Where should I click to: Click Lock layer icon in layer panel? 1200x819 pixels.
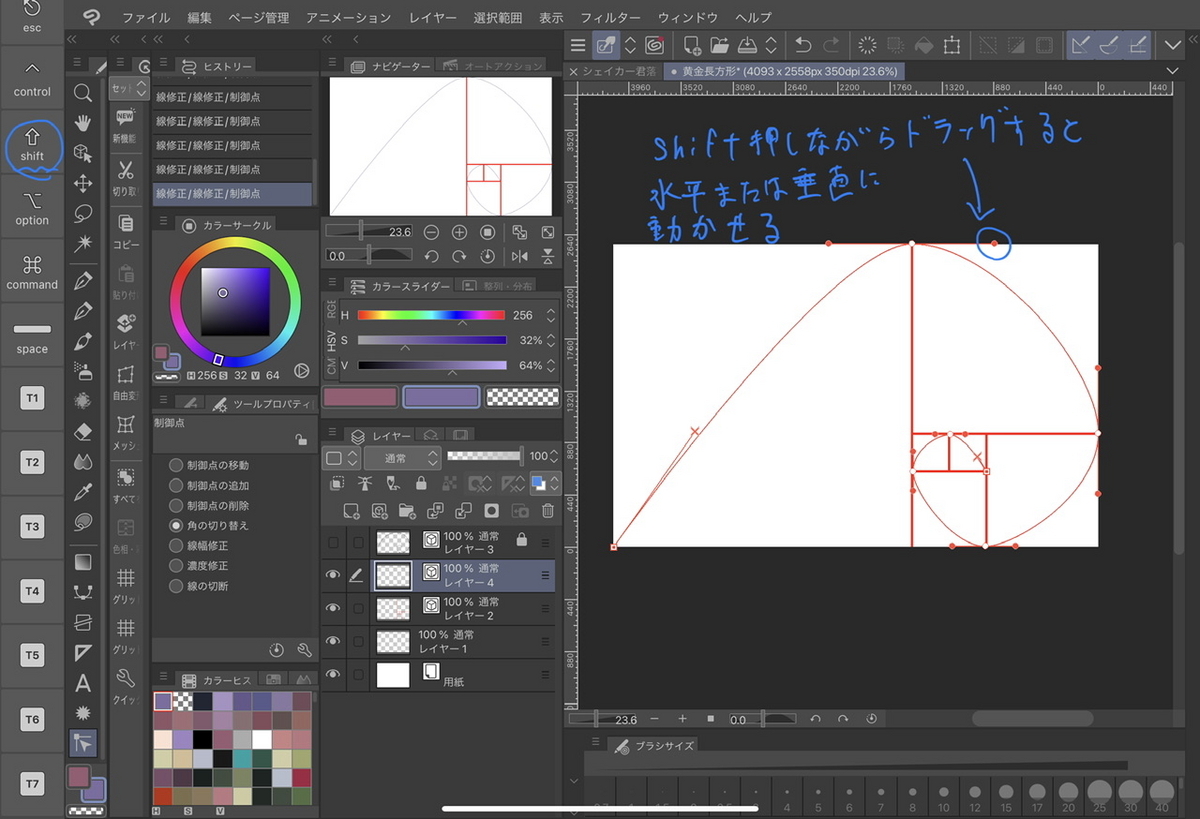pos(421,484)
